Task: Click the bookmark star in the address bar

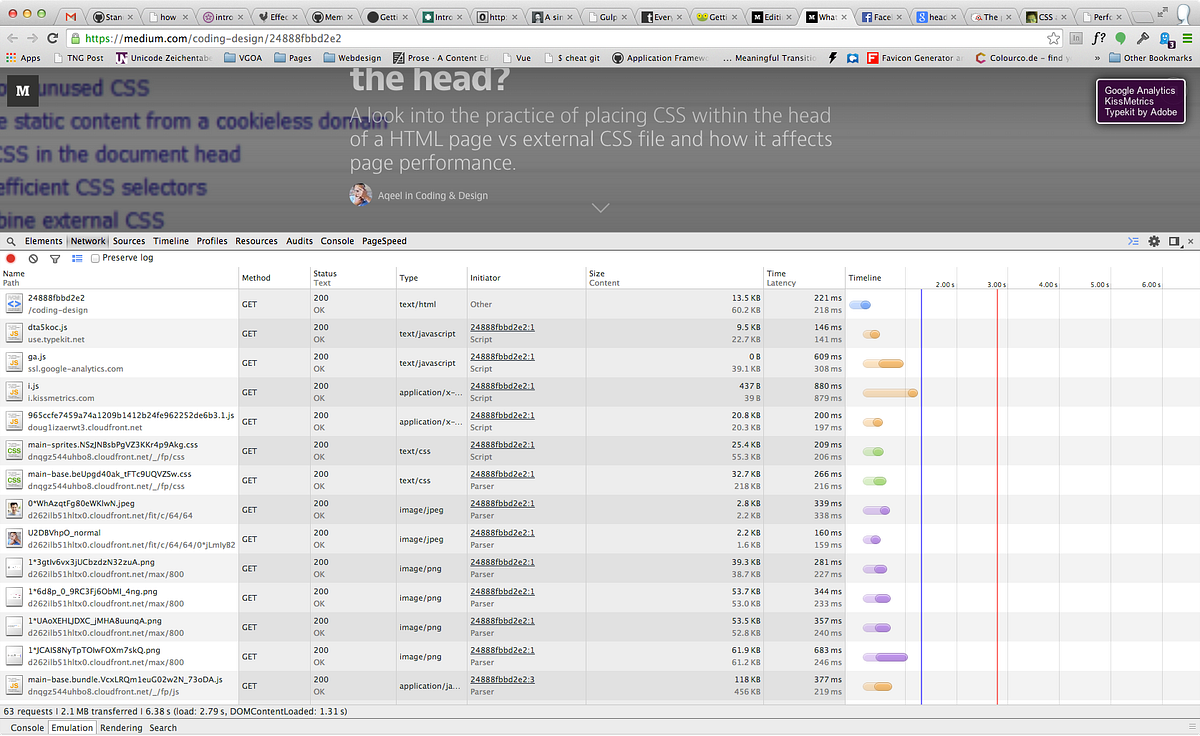Action: [1053, 37]
